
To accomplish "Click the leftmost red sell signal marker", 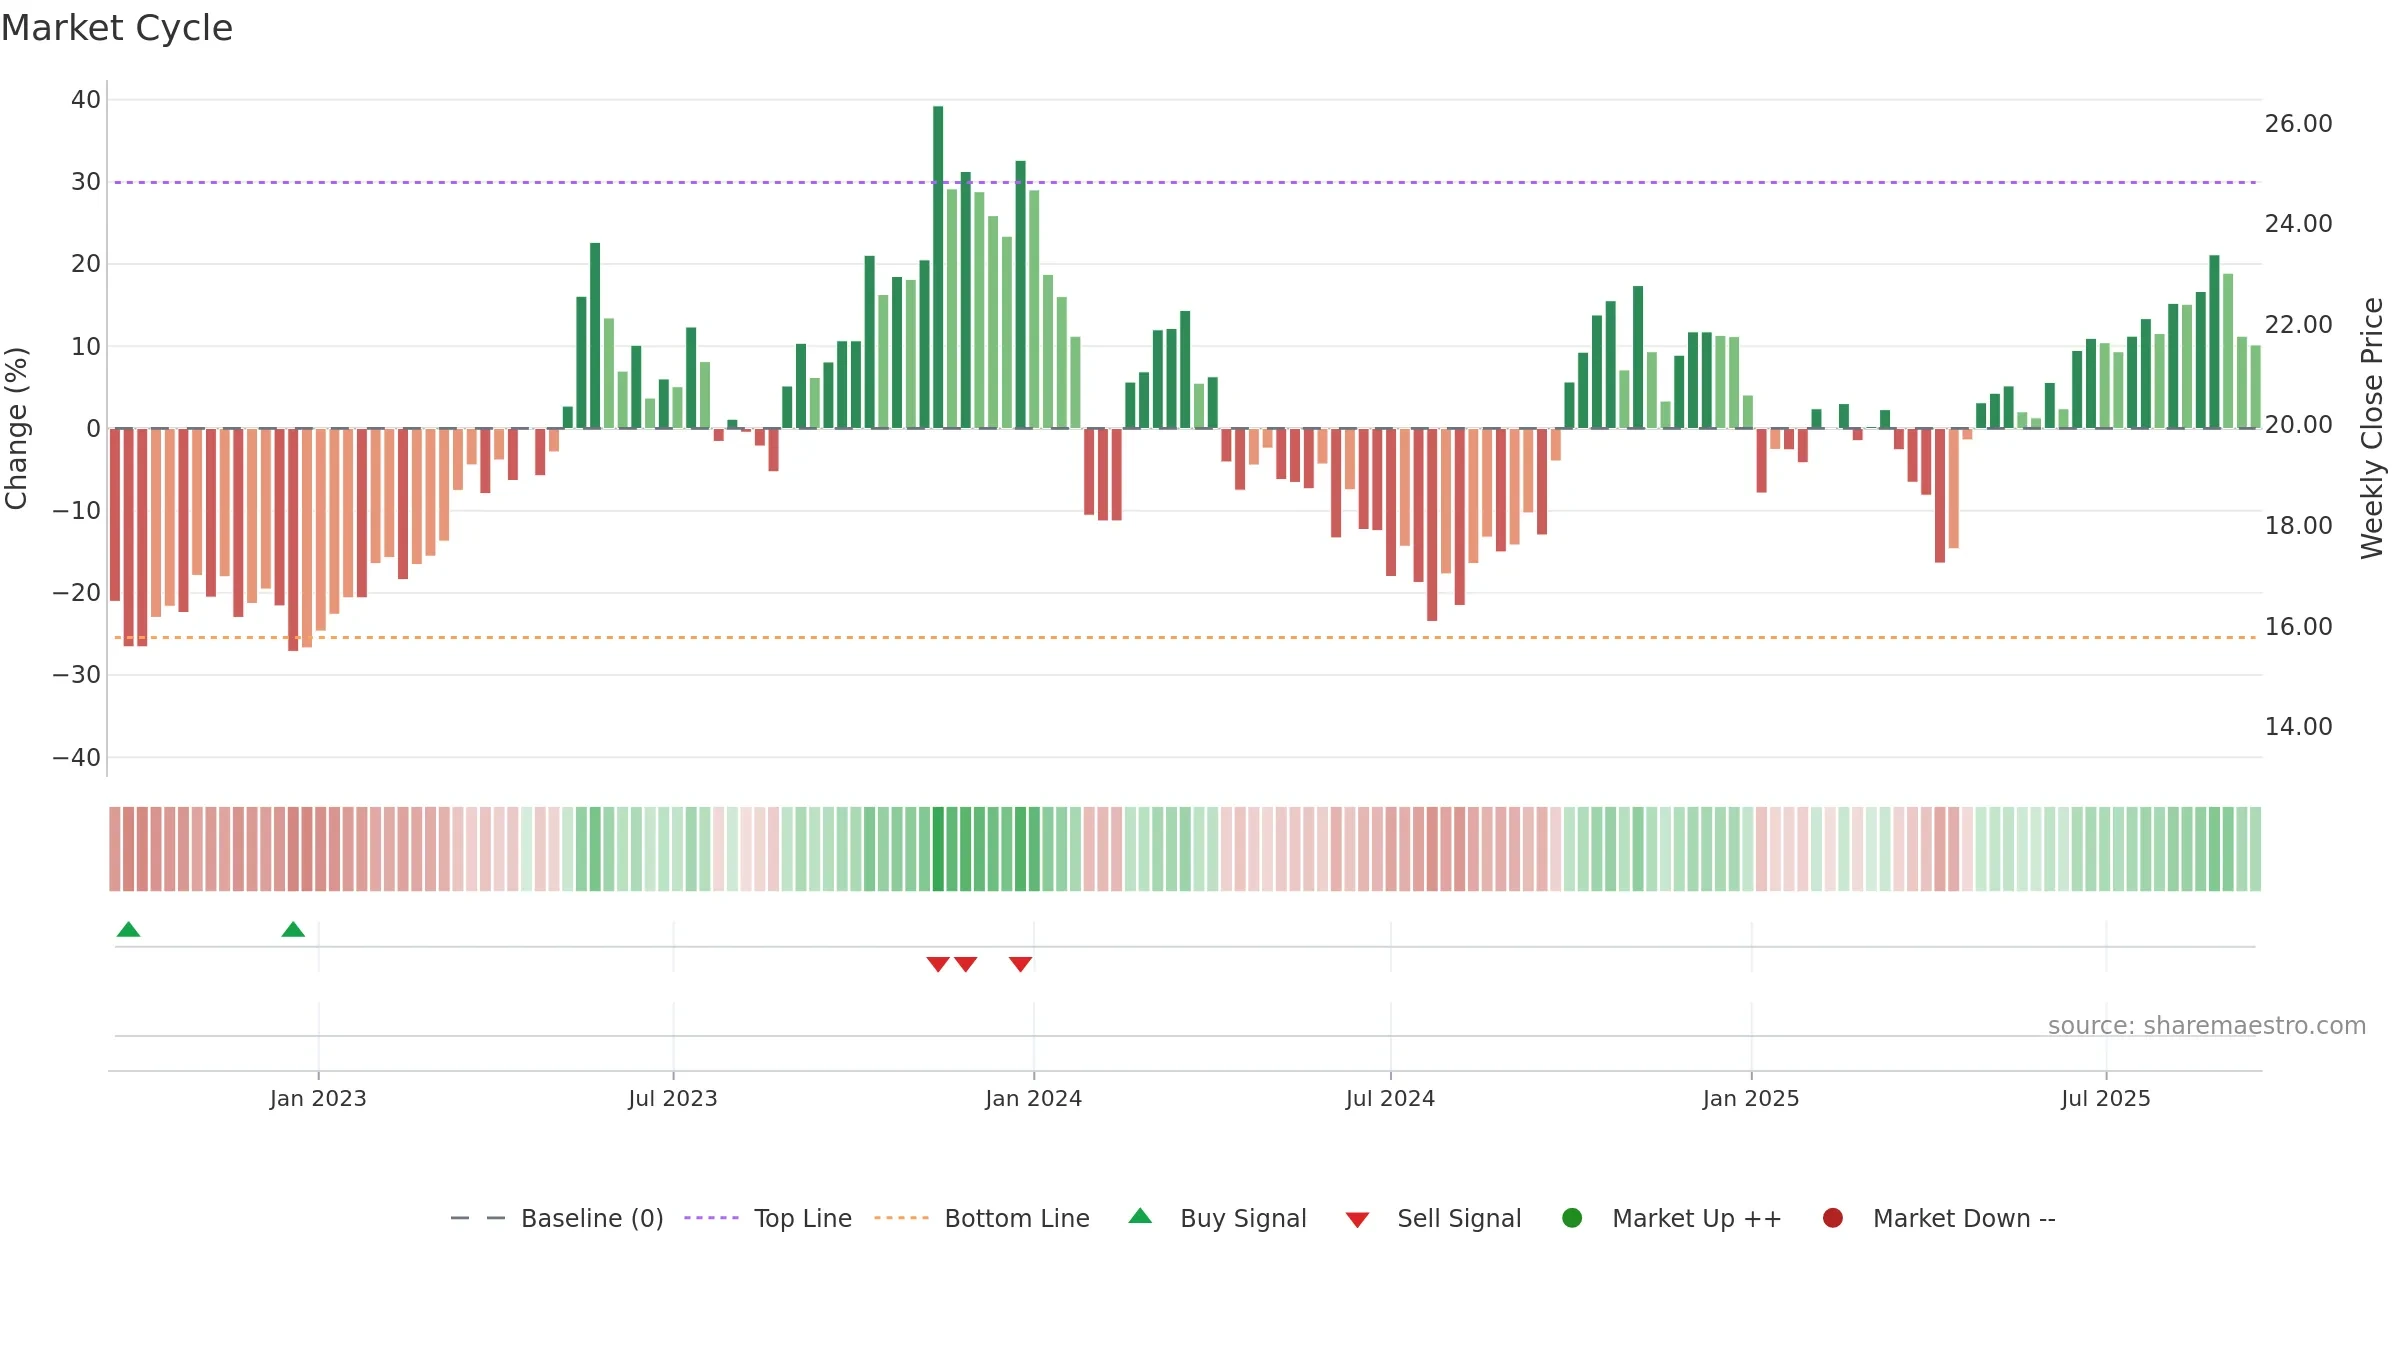I will pos(938,964).
